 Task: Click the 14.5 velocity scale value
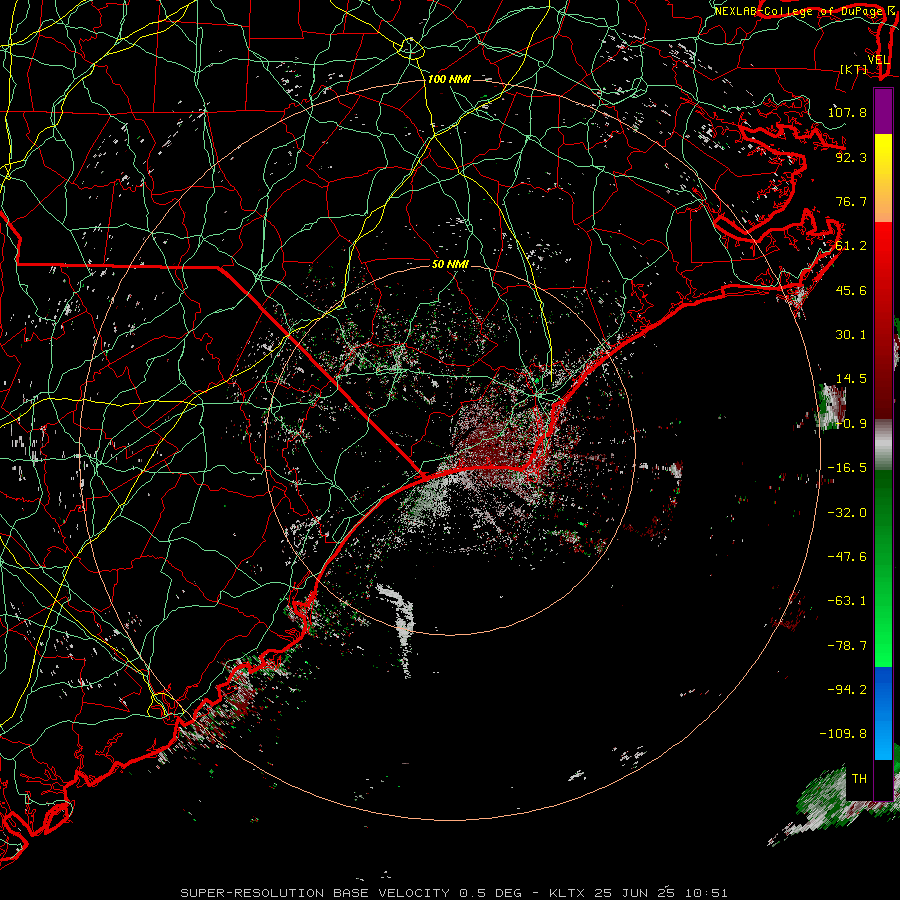click(851, 379)
